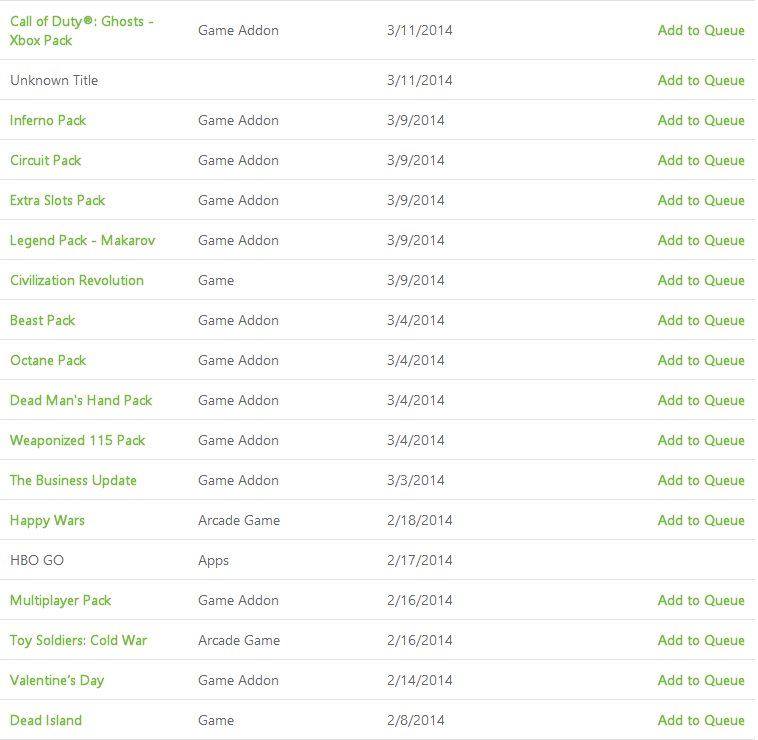Click the Arcade Game type for Happy Wars
Image resolution: width=758 pixels, height=740 pixels.
point(239,521)
